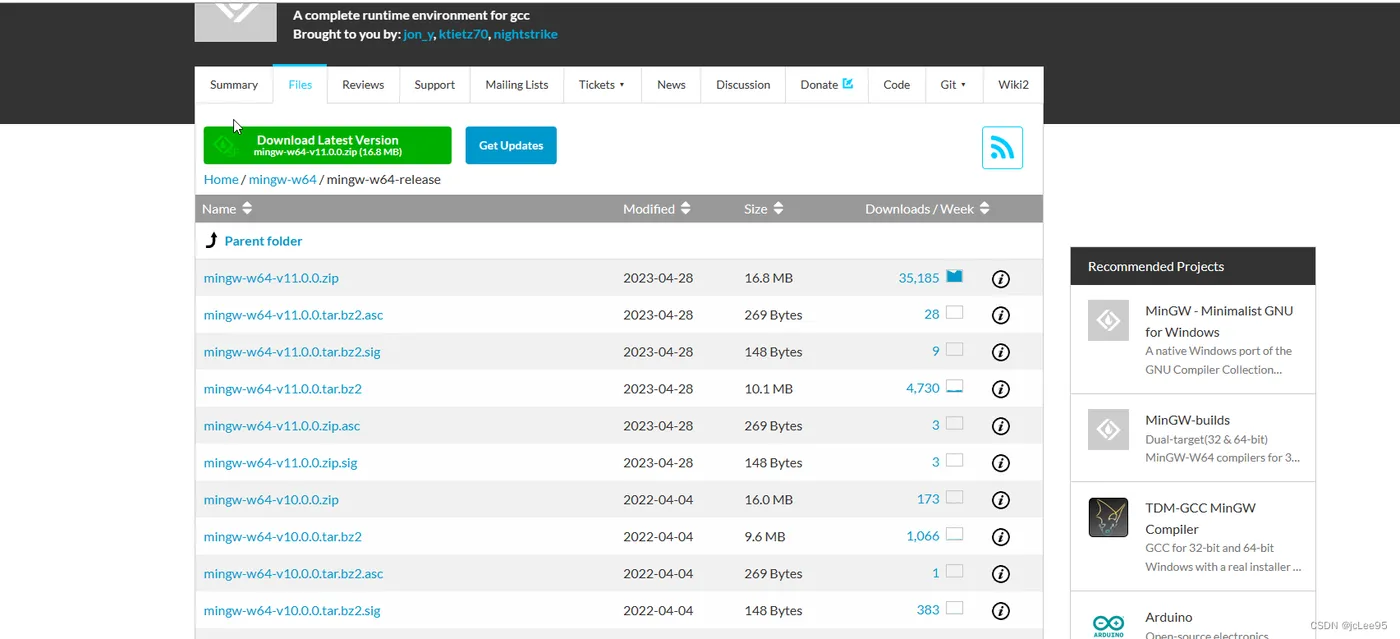The height and width of the screenshot is (639, 1400).
Task: Open the Code tab
Action: click(x=896, y=85)
